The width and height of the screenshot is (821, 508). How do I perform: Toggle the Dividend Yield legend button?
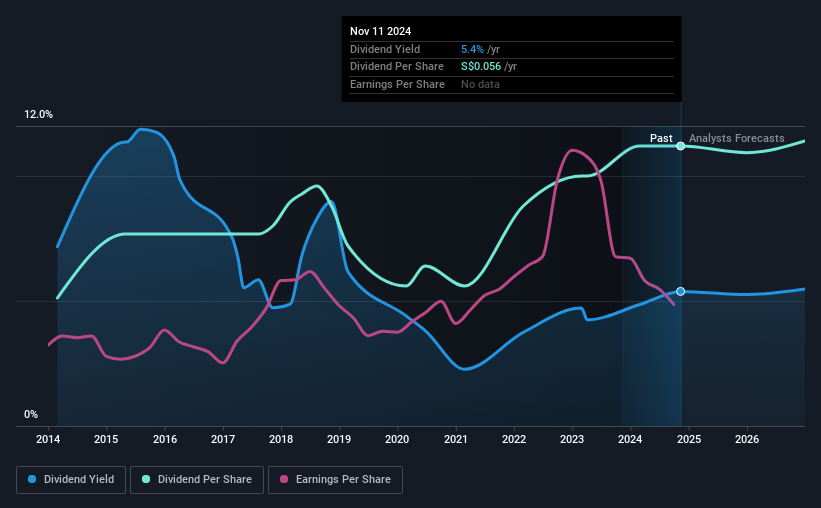[71, 480]
